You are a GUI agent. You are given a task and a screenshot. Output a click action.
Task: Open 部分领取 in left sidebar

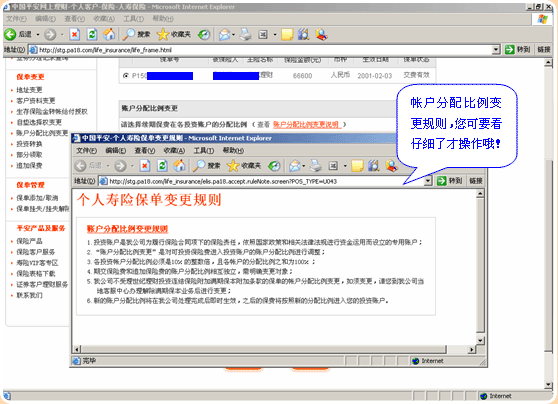(29, 154)
